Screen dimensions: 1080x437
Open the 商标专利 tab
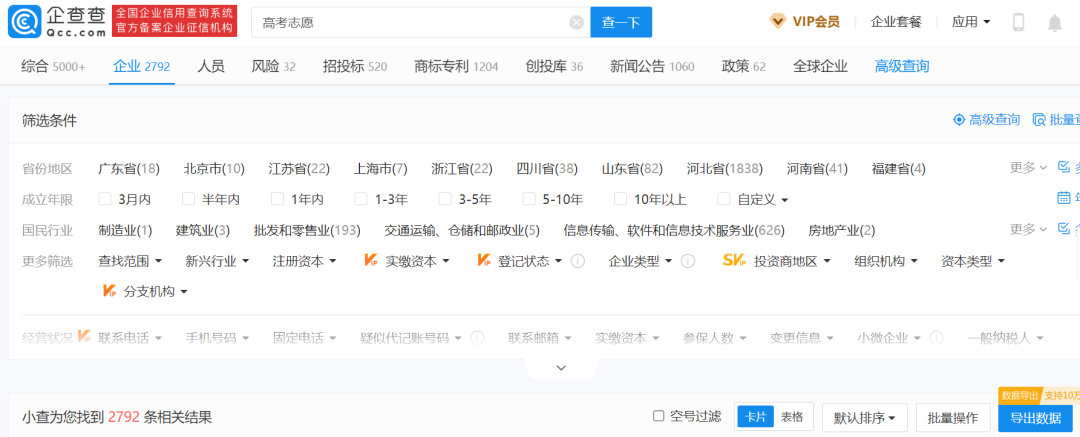456,67
